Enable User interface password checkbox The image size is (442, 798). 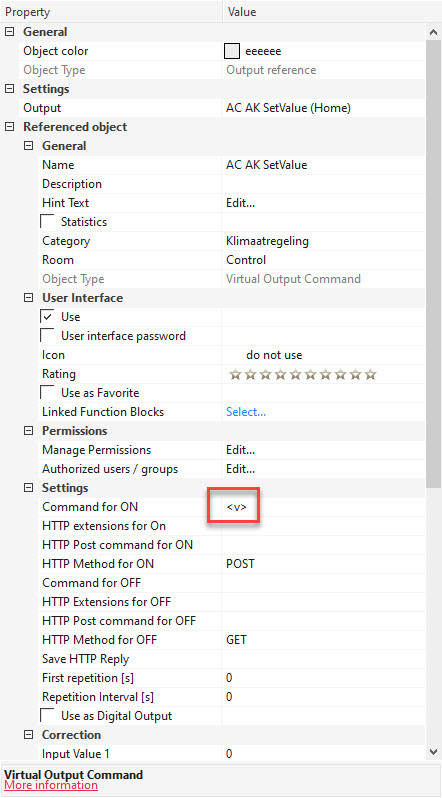point(47,336)
